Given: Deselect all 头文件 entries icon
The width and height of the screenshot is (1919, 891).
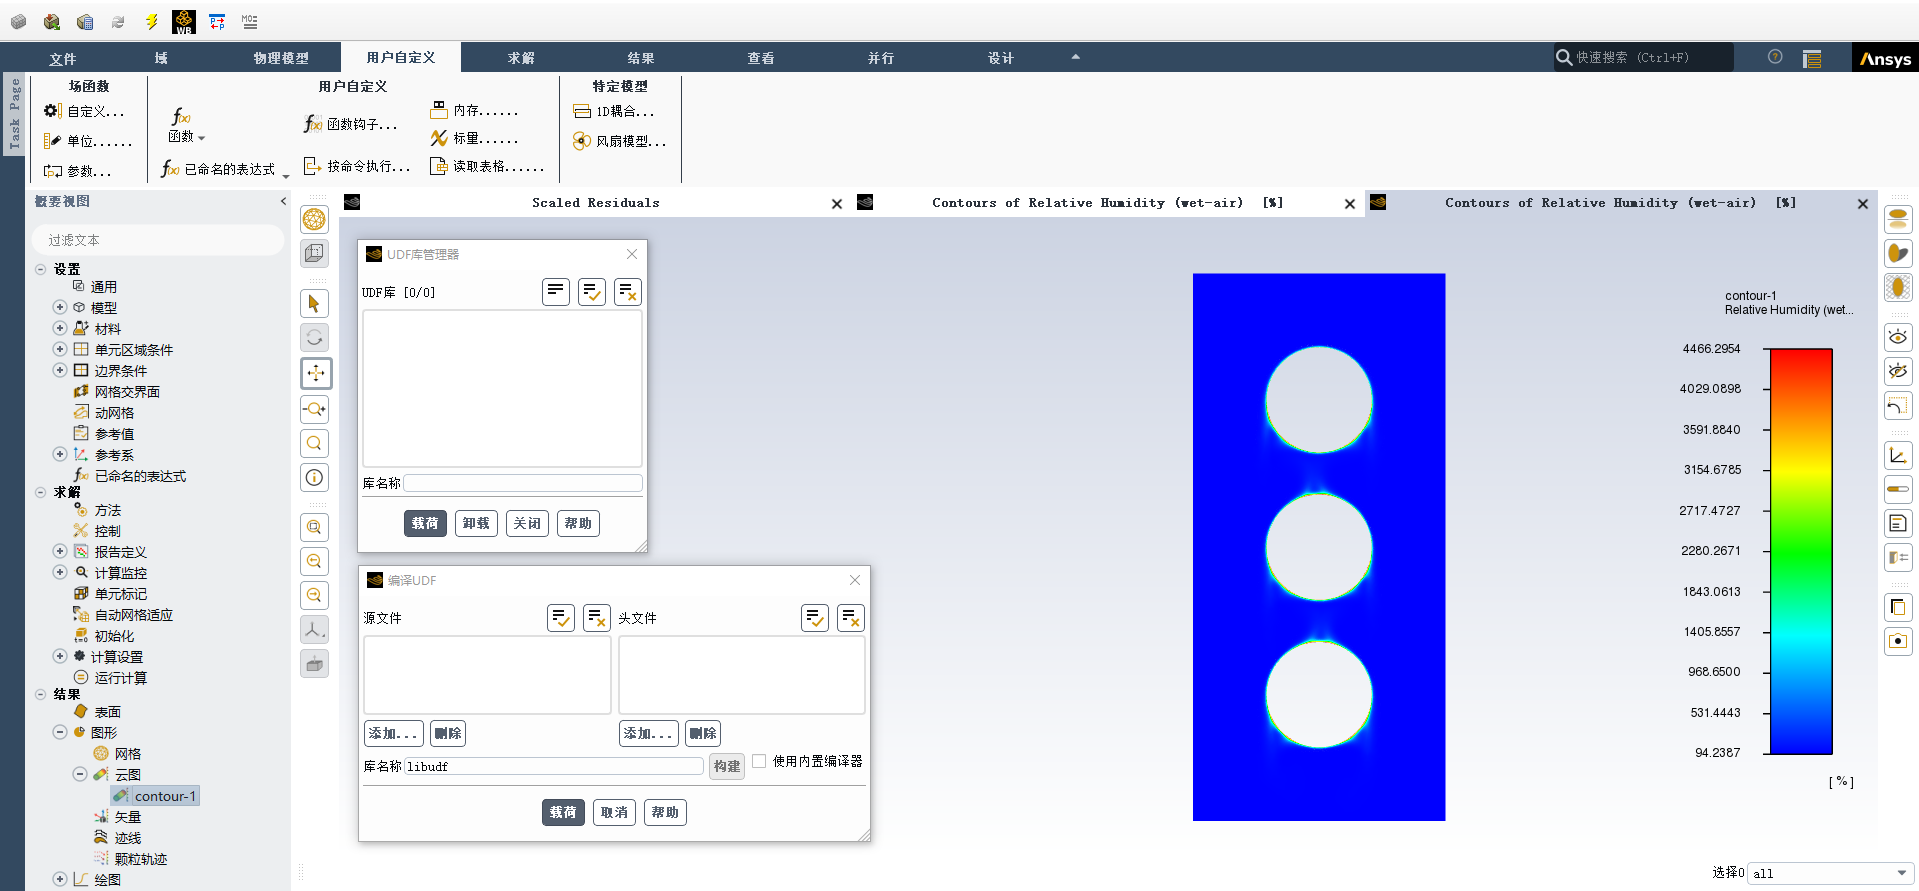Looking at the screenshot, I should (x=851, y=618).
